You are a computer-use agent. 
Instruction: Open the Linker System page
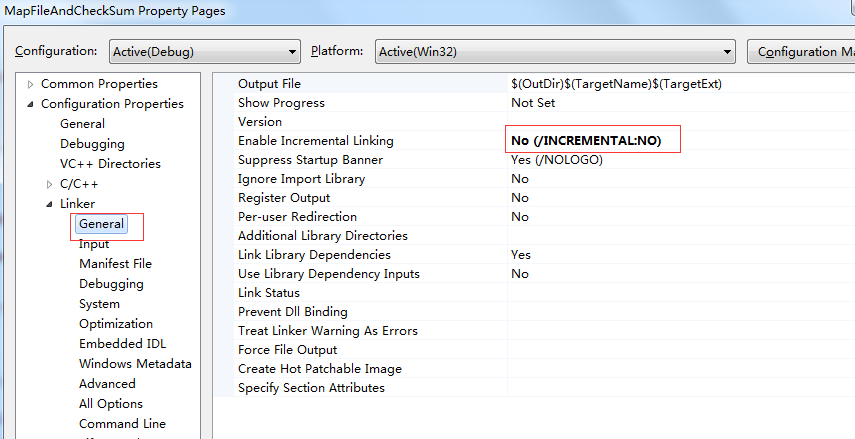pos(99,304)
